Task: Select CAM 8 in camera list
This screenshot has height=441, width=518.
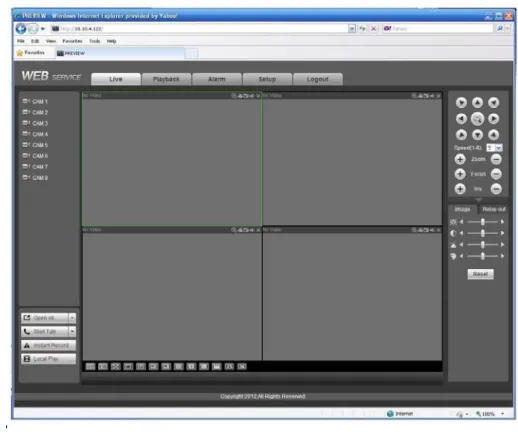Action: point(35,178)
